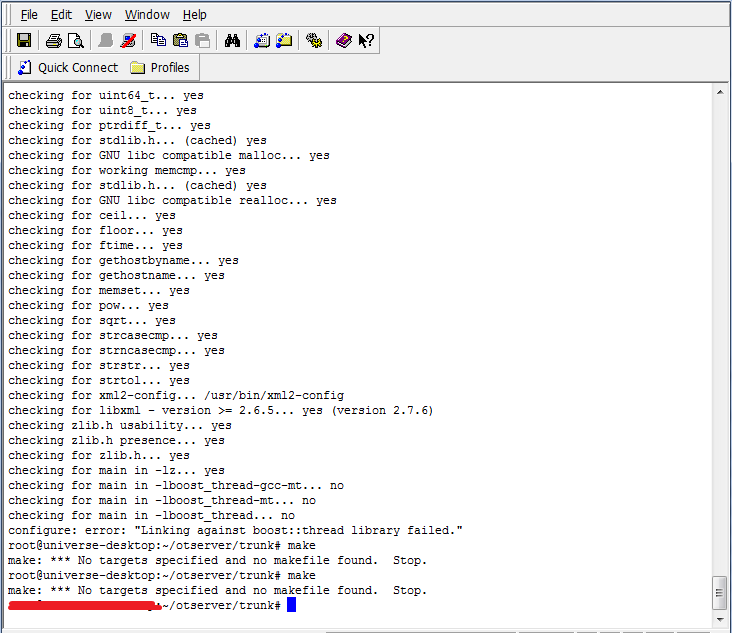The image size is (732, 633).
Task: Open the Edit menu
Action: 61,15
